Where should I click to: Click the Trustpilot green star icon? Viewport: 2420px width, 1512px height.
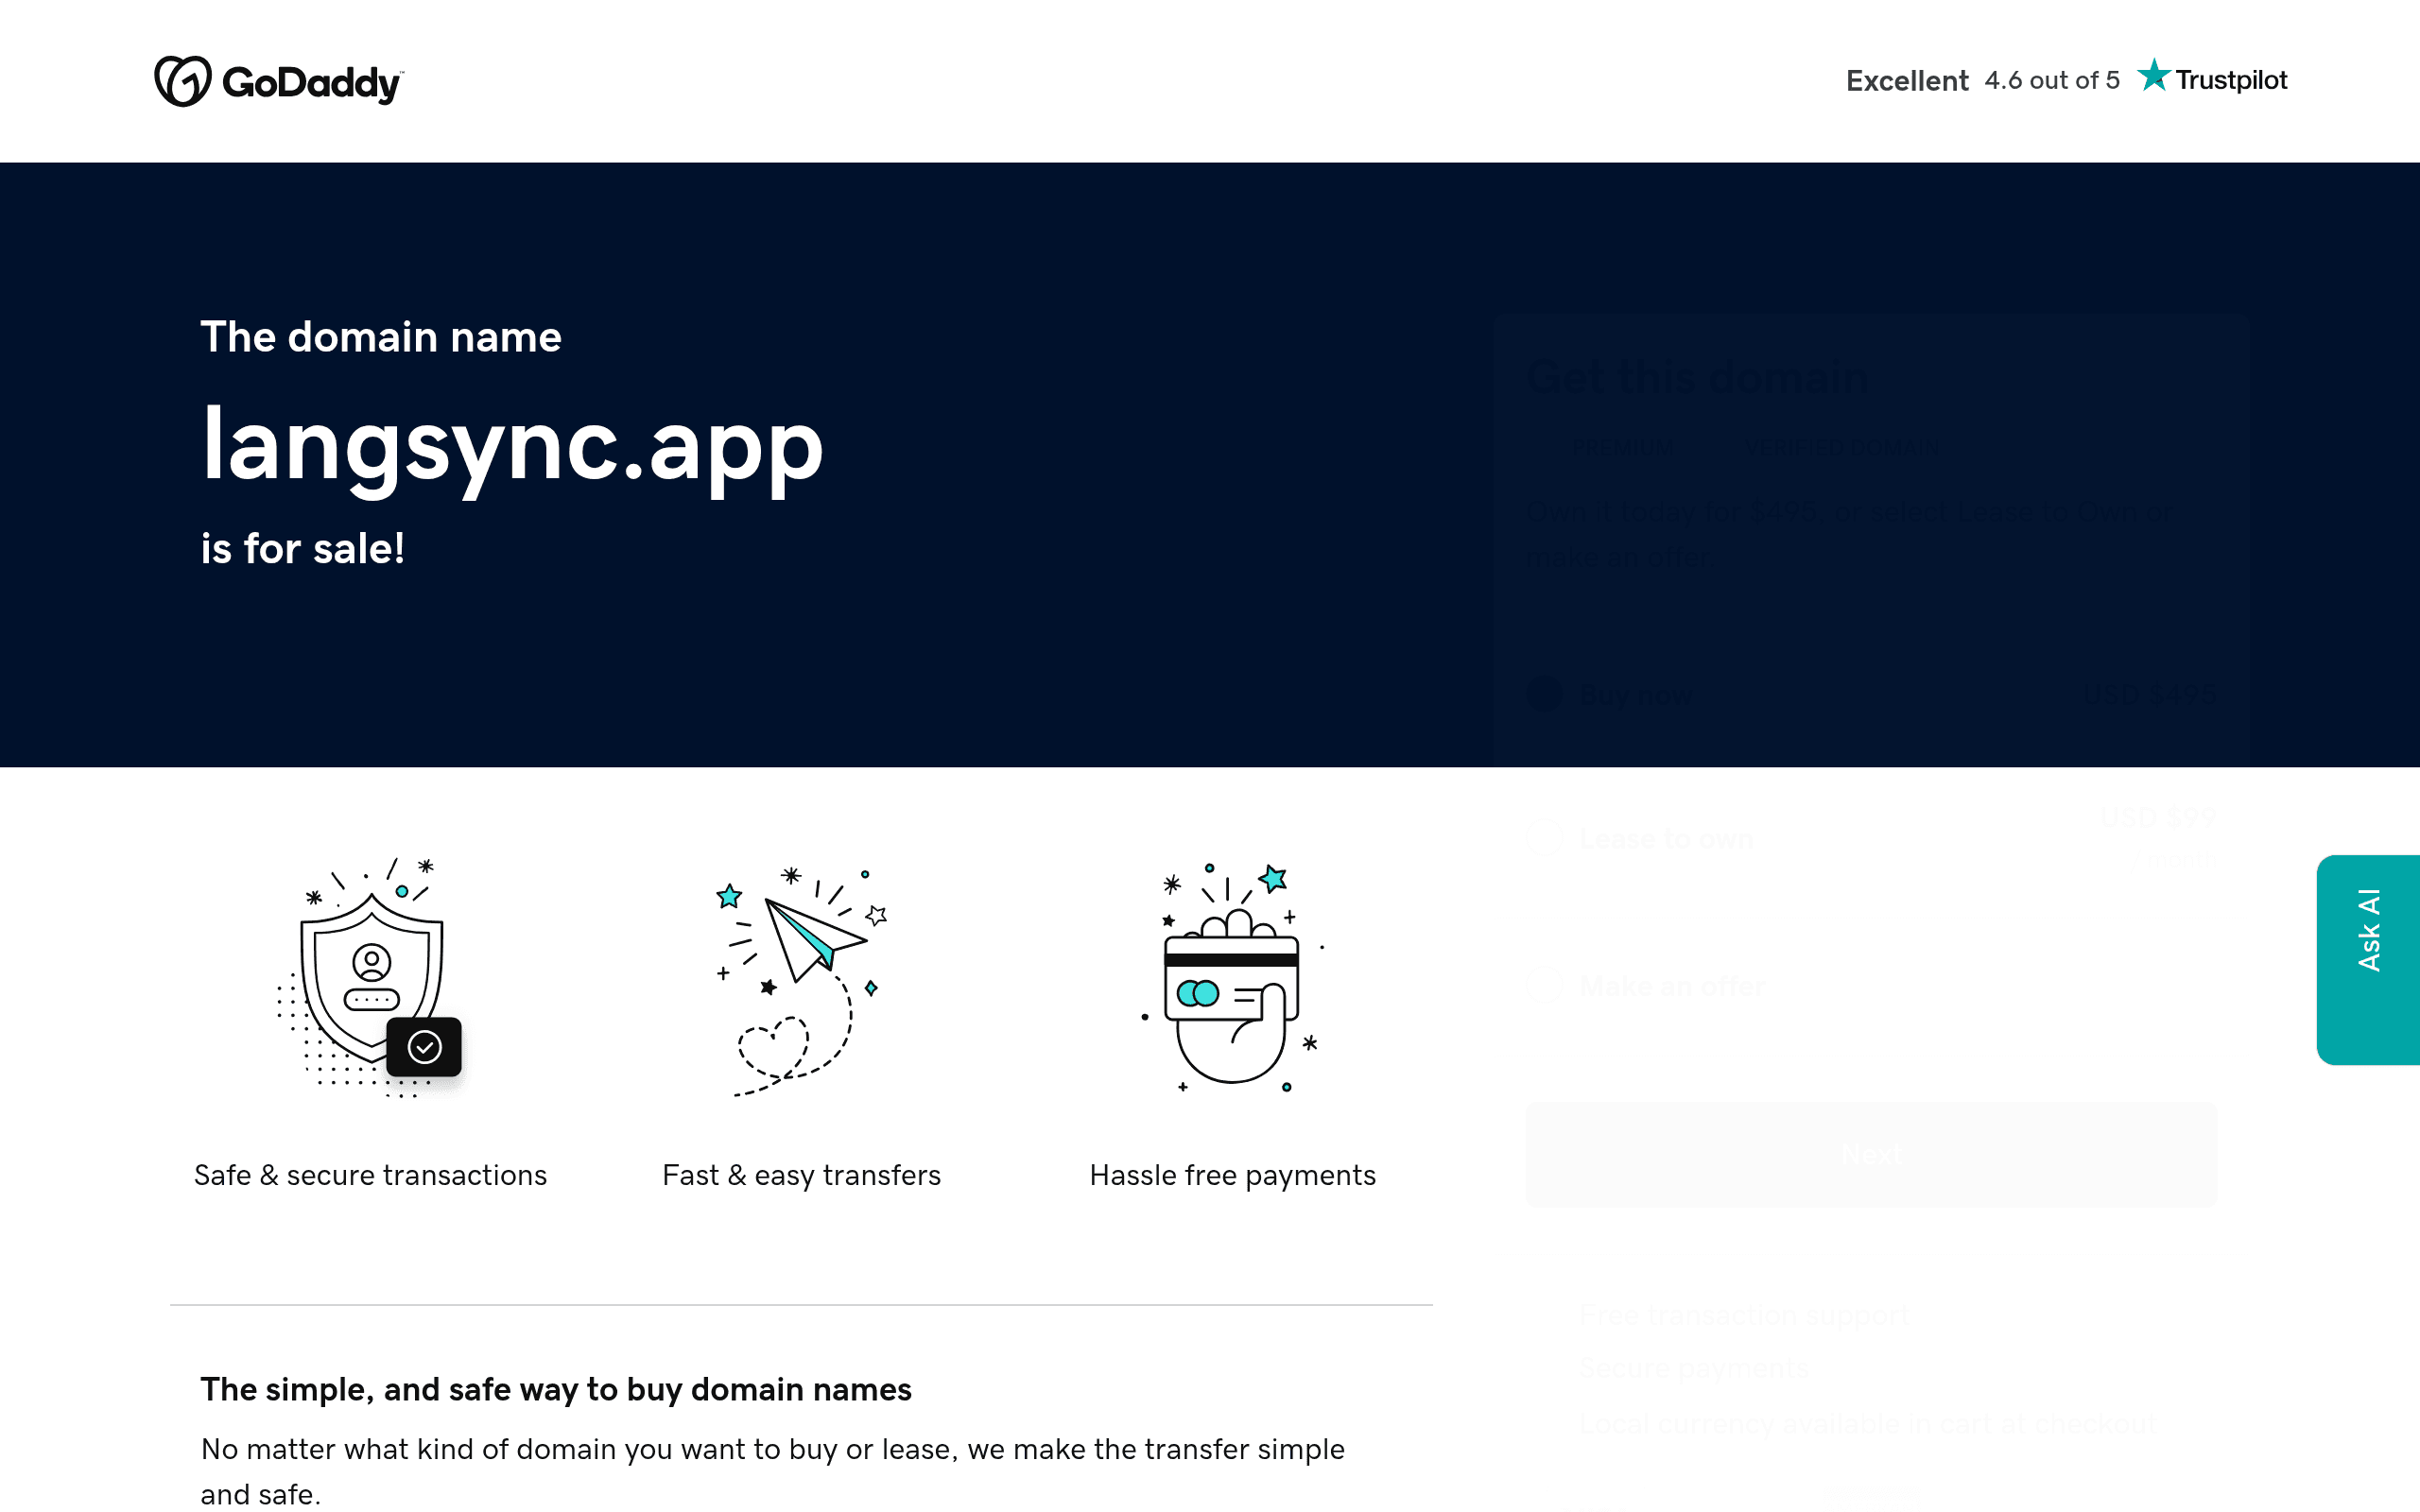pyautogui.click(x=2153, y=76)
